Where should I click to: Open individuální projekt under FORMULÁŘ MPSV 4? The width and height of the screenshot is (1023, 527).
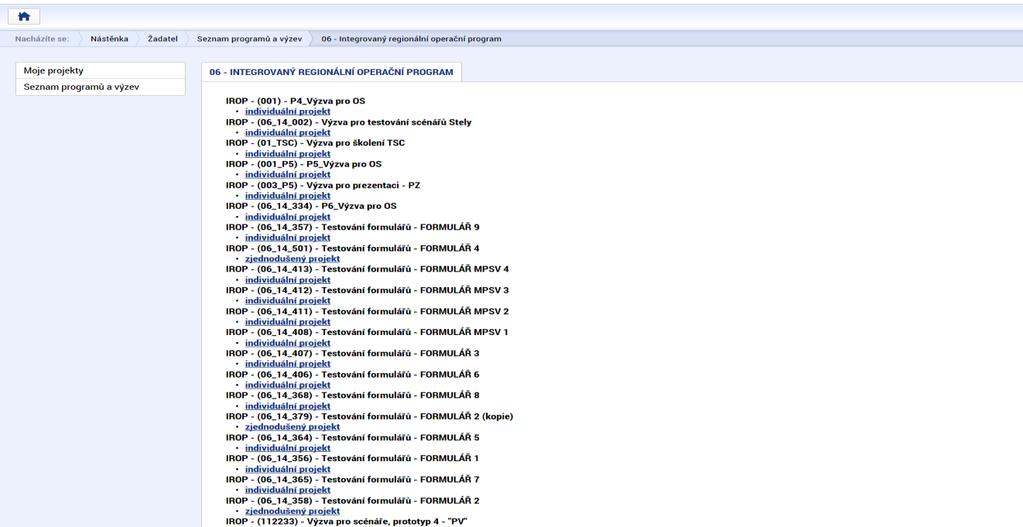pyautogui.click(x=288, y=280)
